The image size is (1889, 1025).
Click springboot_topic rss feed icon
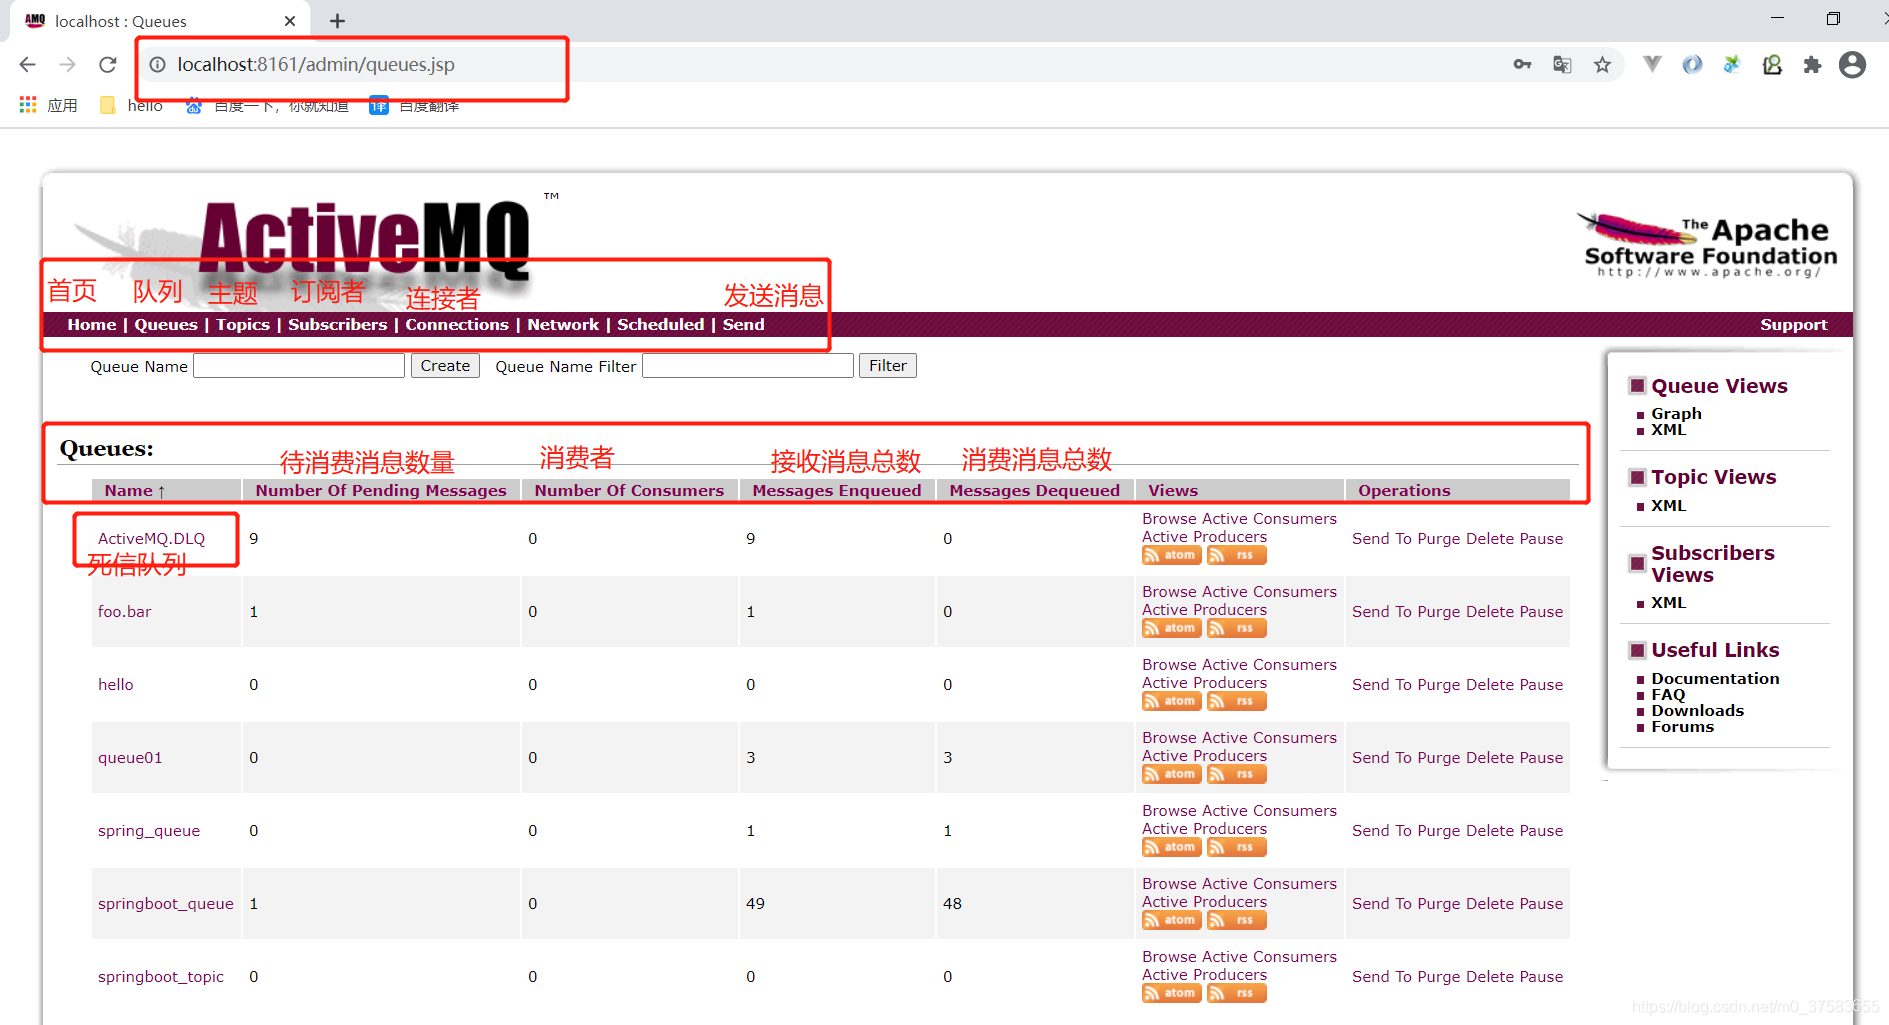[x=1236, y=993]
